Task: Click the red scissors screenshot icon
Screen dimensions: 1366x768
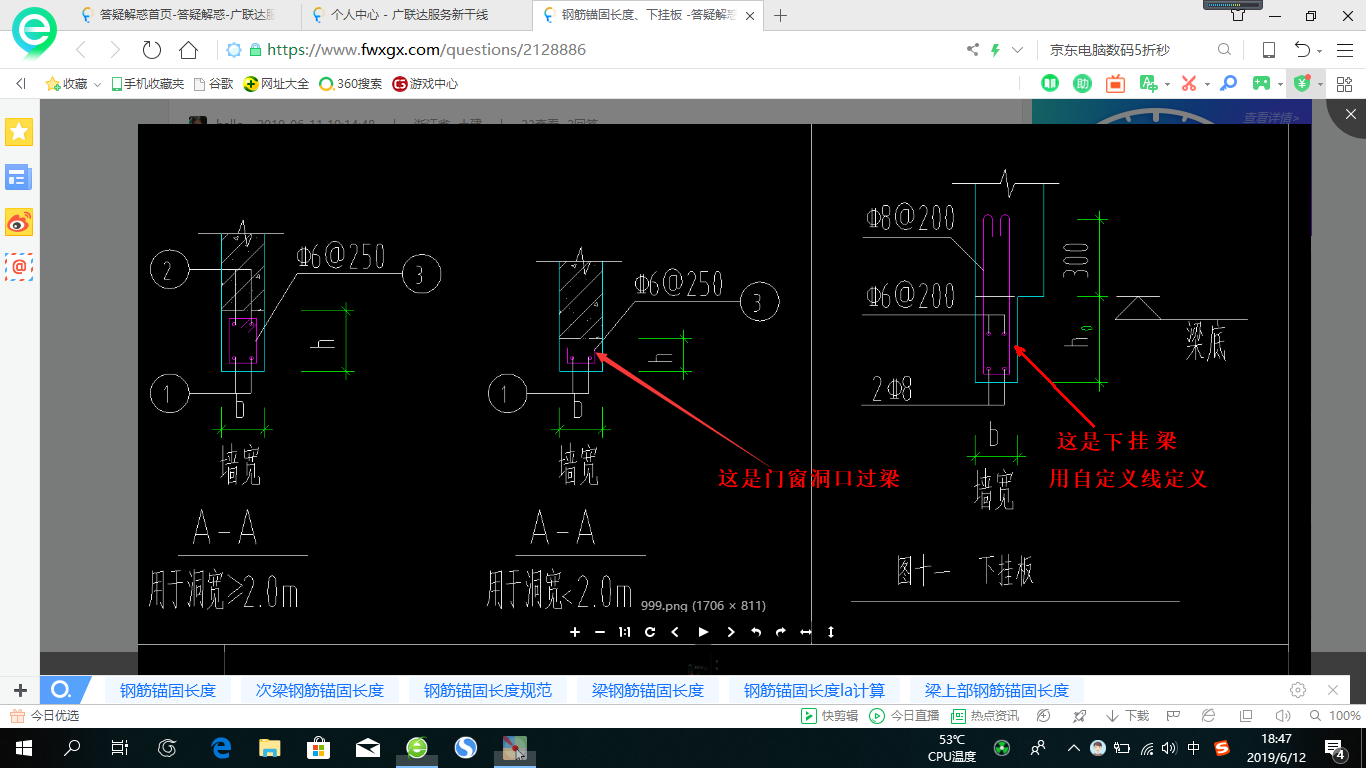Action: 1189,84
